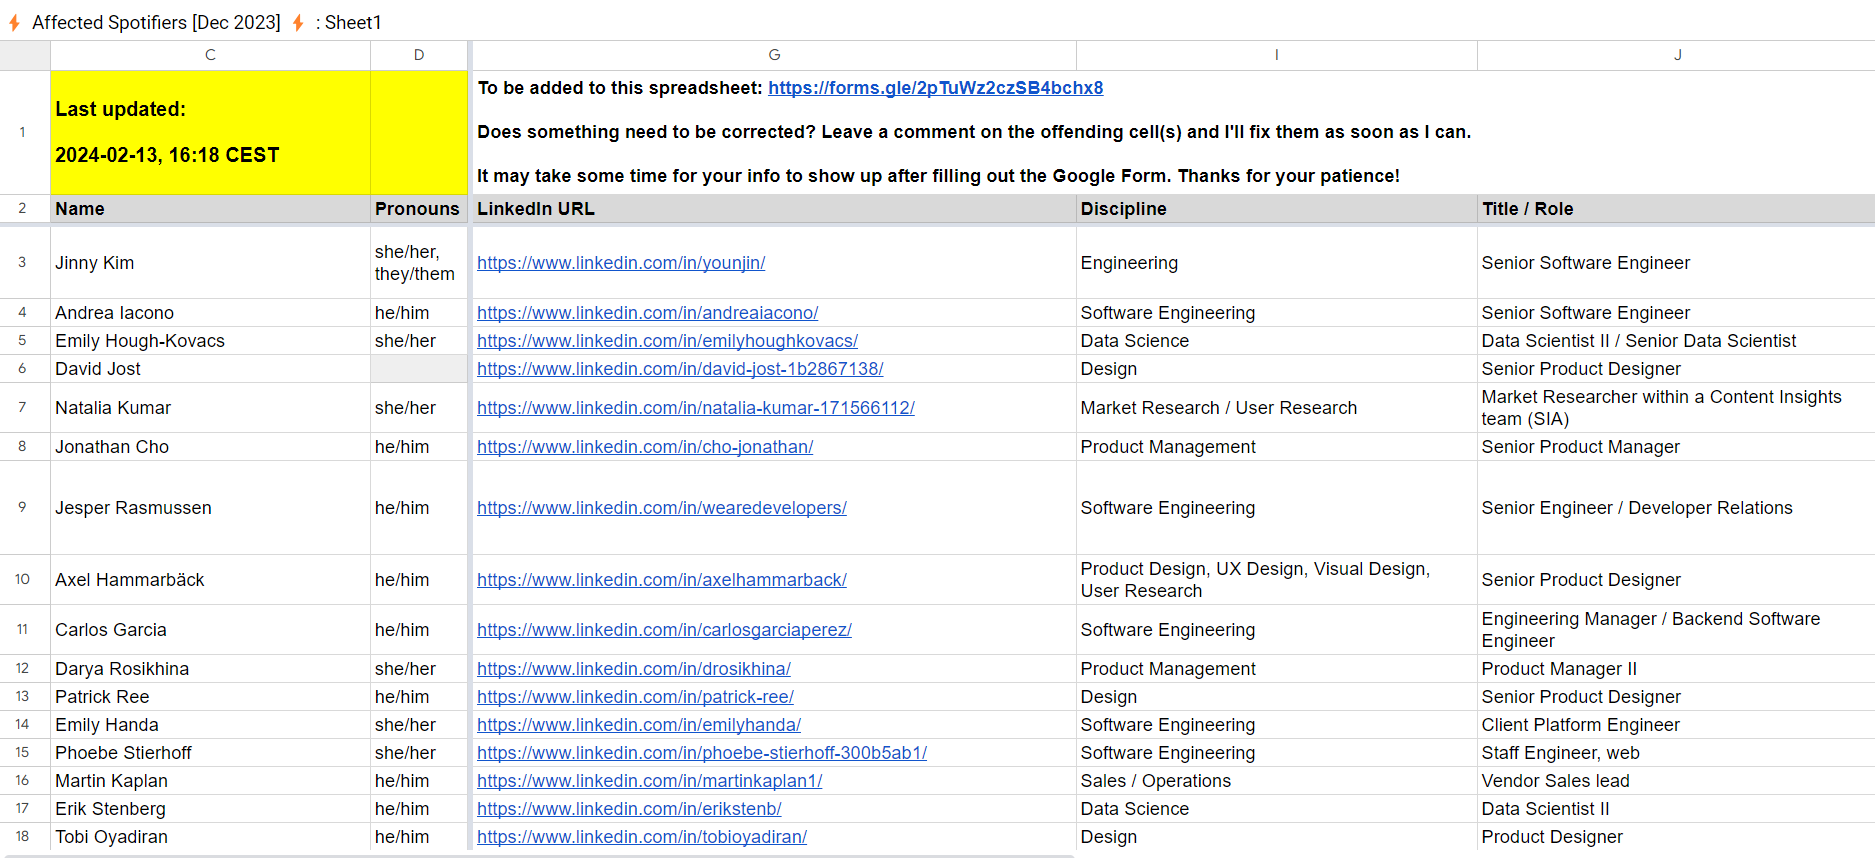Select column D header

(x=419, y=55)
